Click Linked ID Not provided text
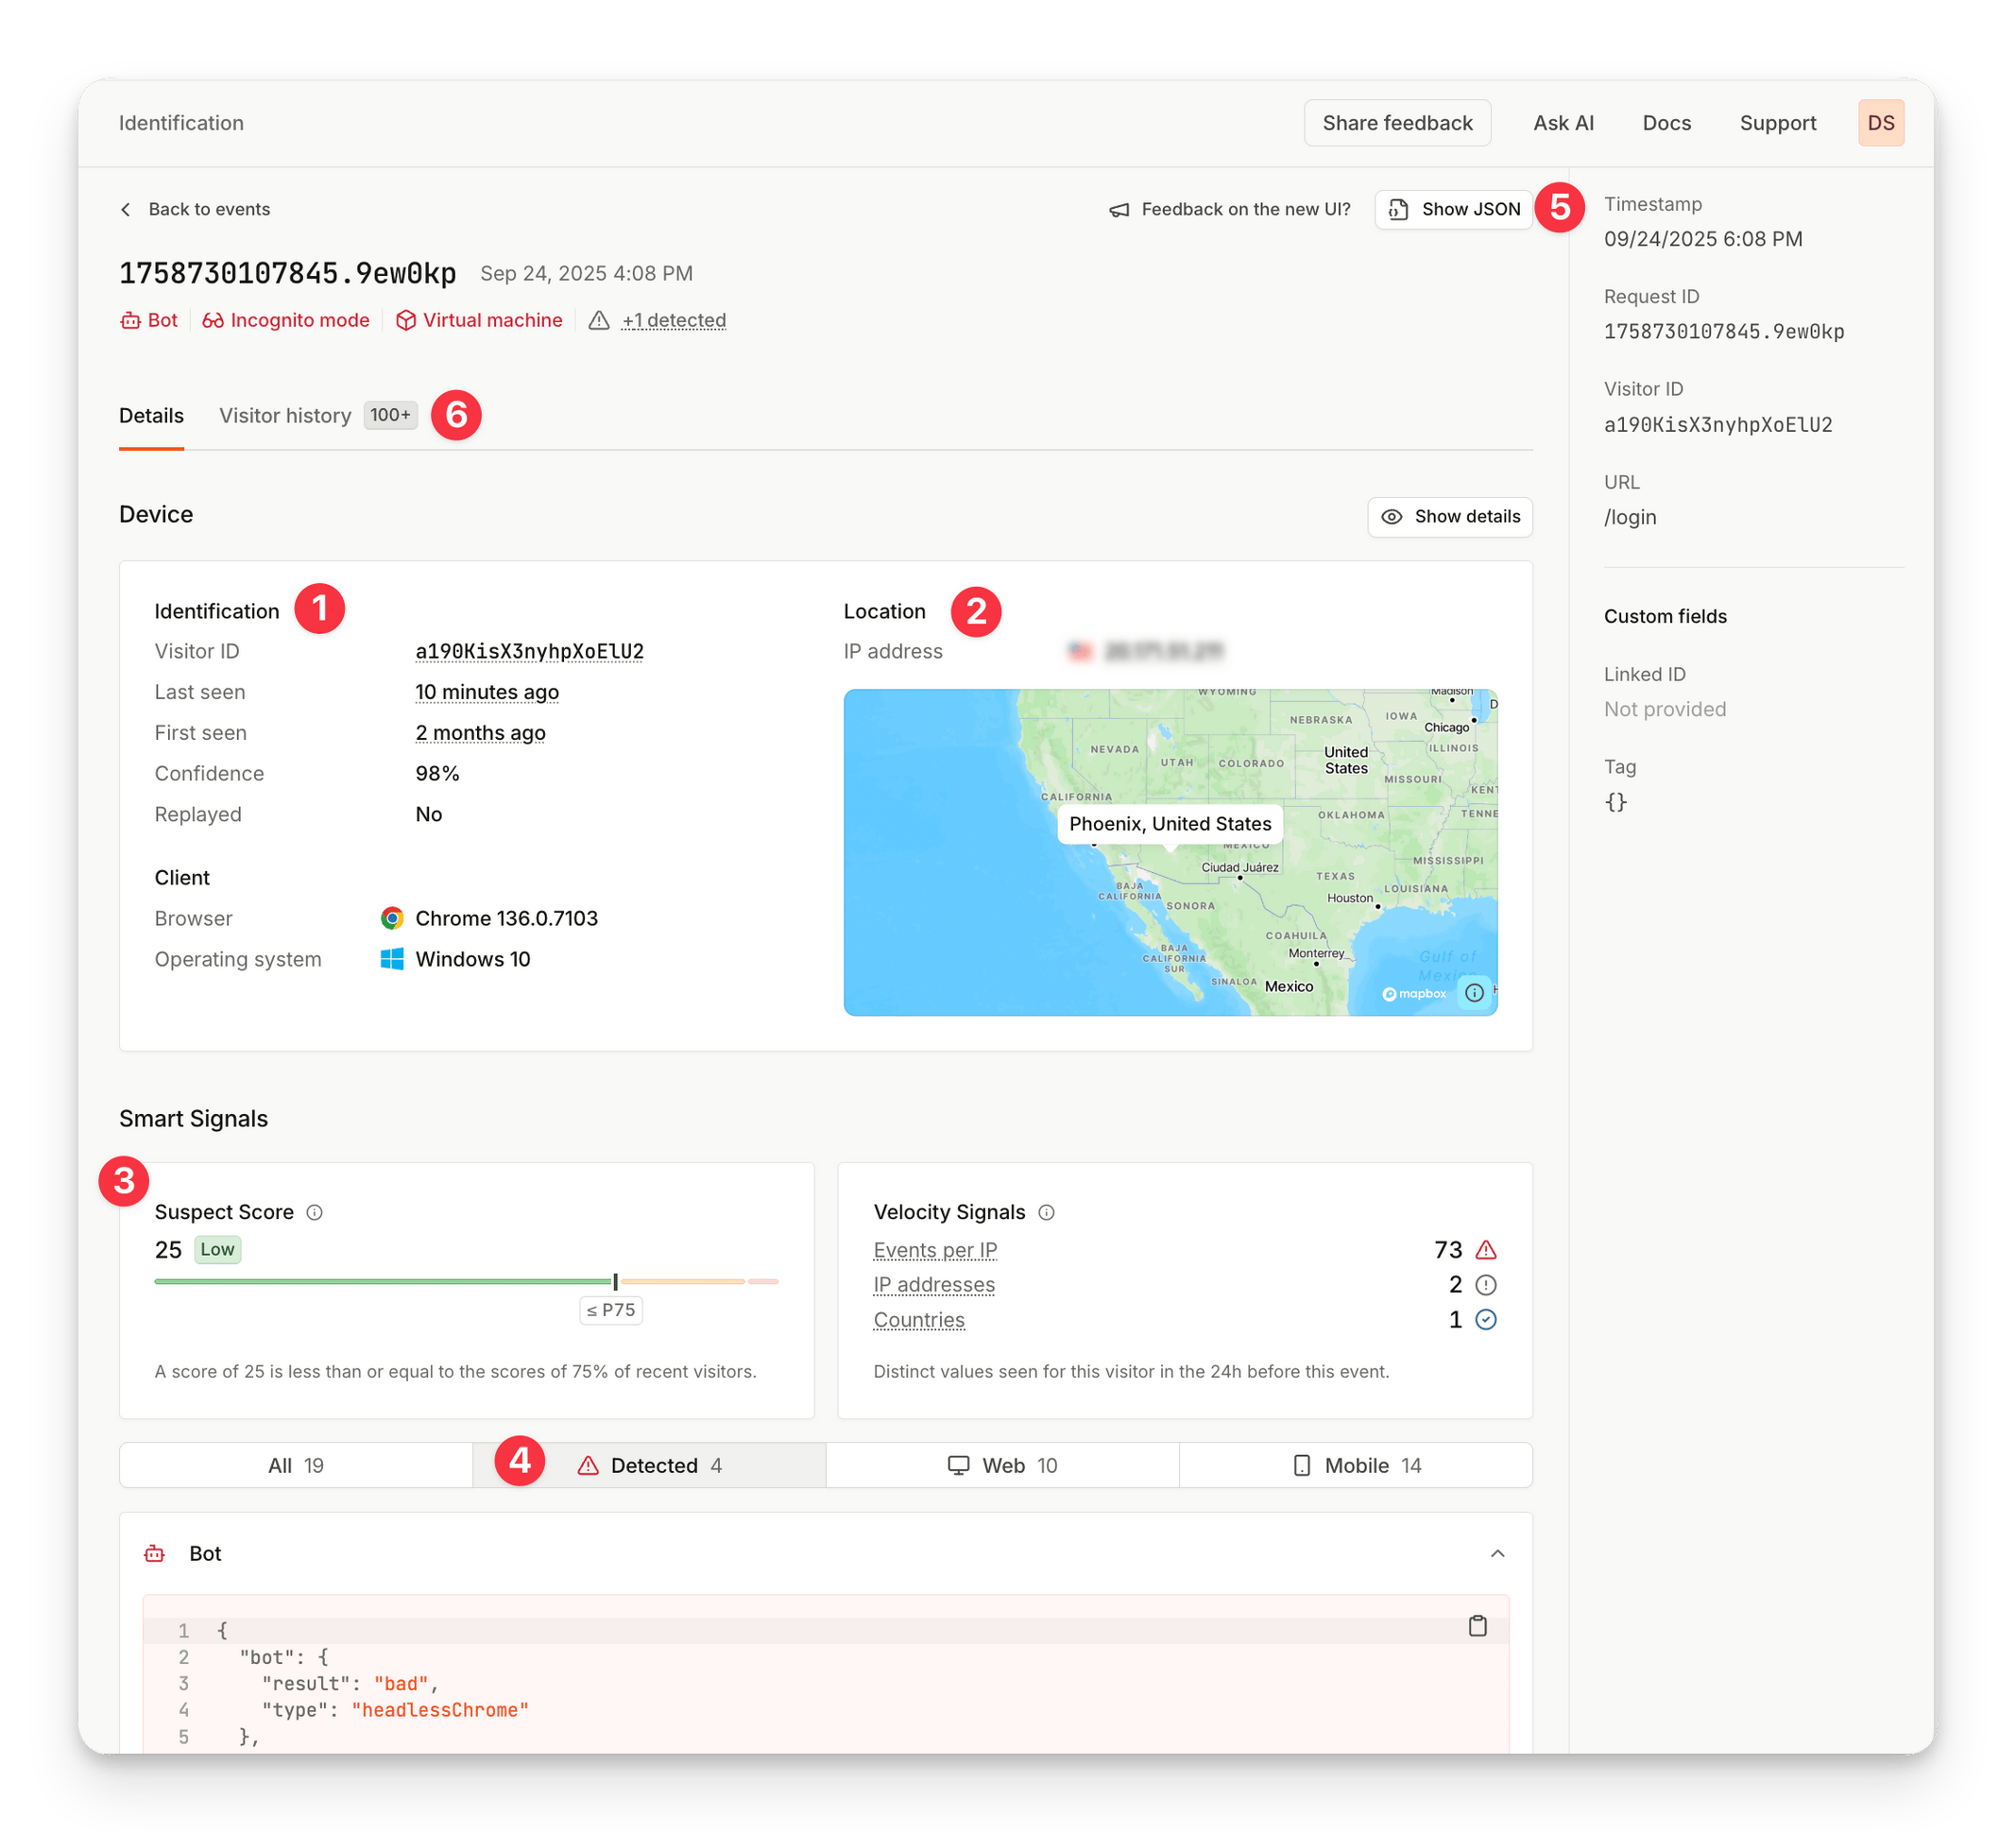The image size is (2016, 1833). point(1665,710)
